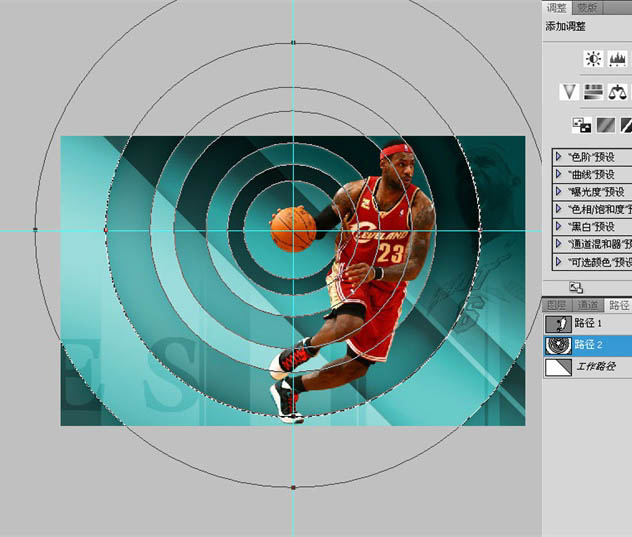Click the expanded view icon below presets

(x=576, y=288)
